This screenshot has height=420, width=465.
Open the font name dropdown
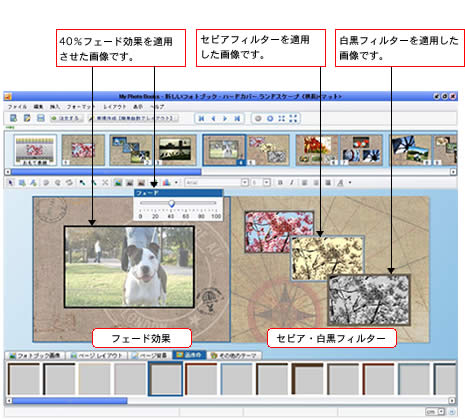[x=245, y=182]
